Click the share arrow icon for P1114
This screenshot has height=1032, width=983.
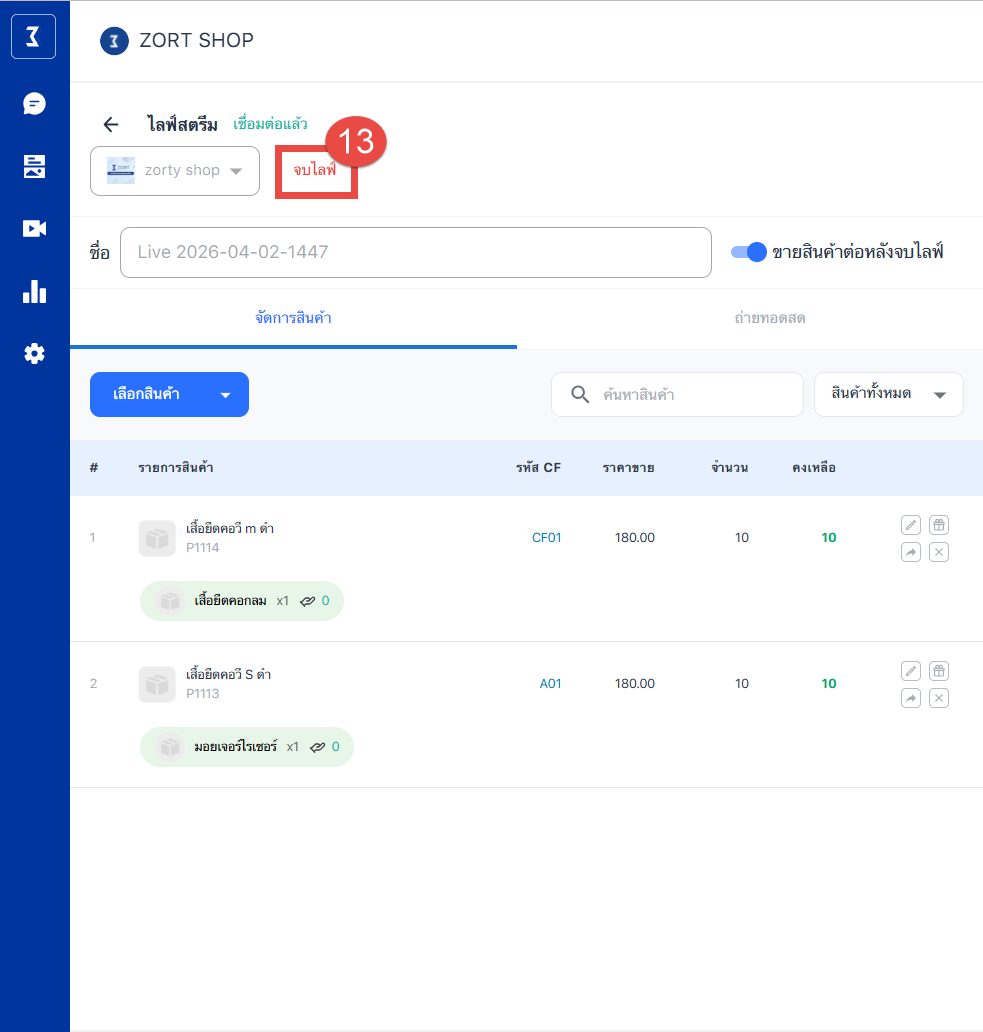910,552
